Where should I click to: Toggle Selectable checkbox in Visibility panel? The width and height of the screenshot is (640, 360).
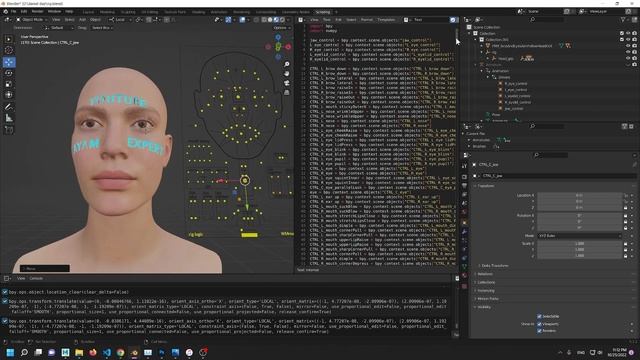click(539, 316)
